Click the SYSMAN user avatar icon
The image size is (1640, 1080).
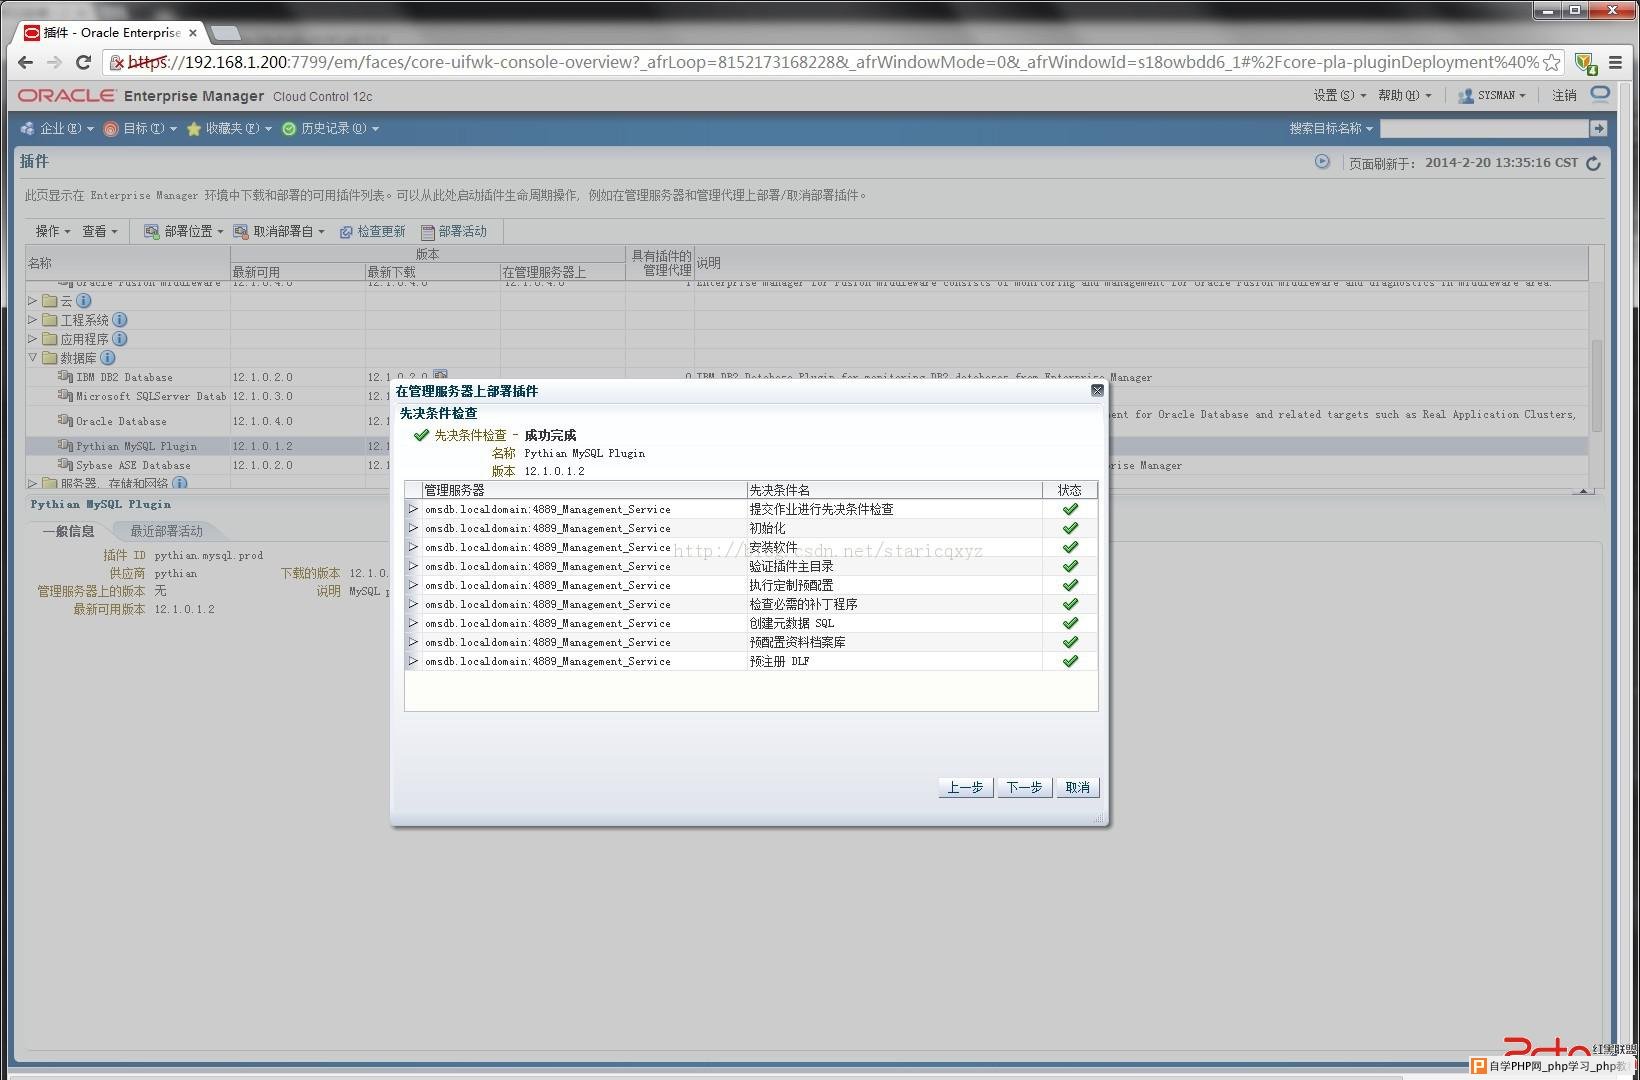[1466, 96]
